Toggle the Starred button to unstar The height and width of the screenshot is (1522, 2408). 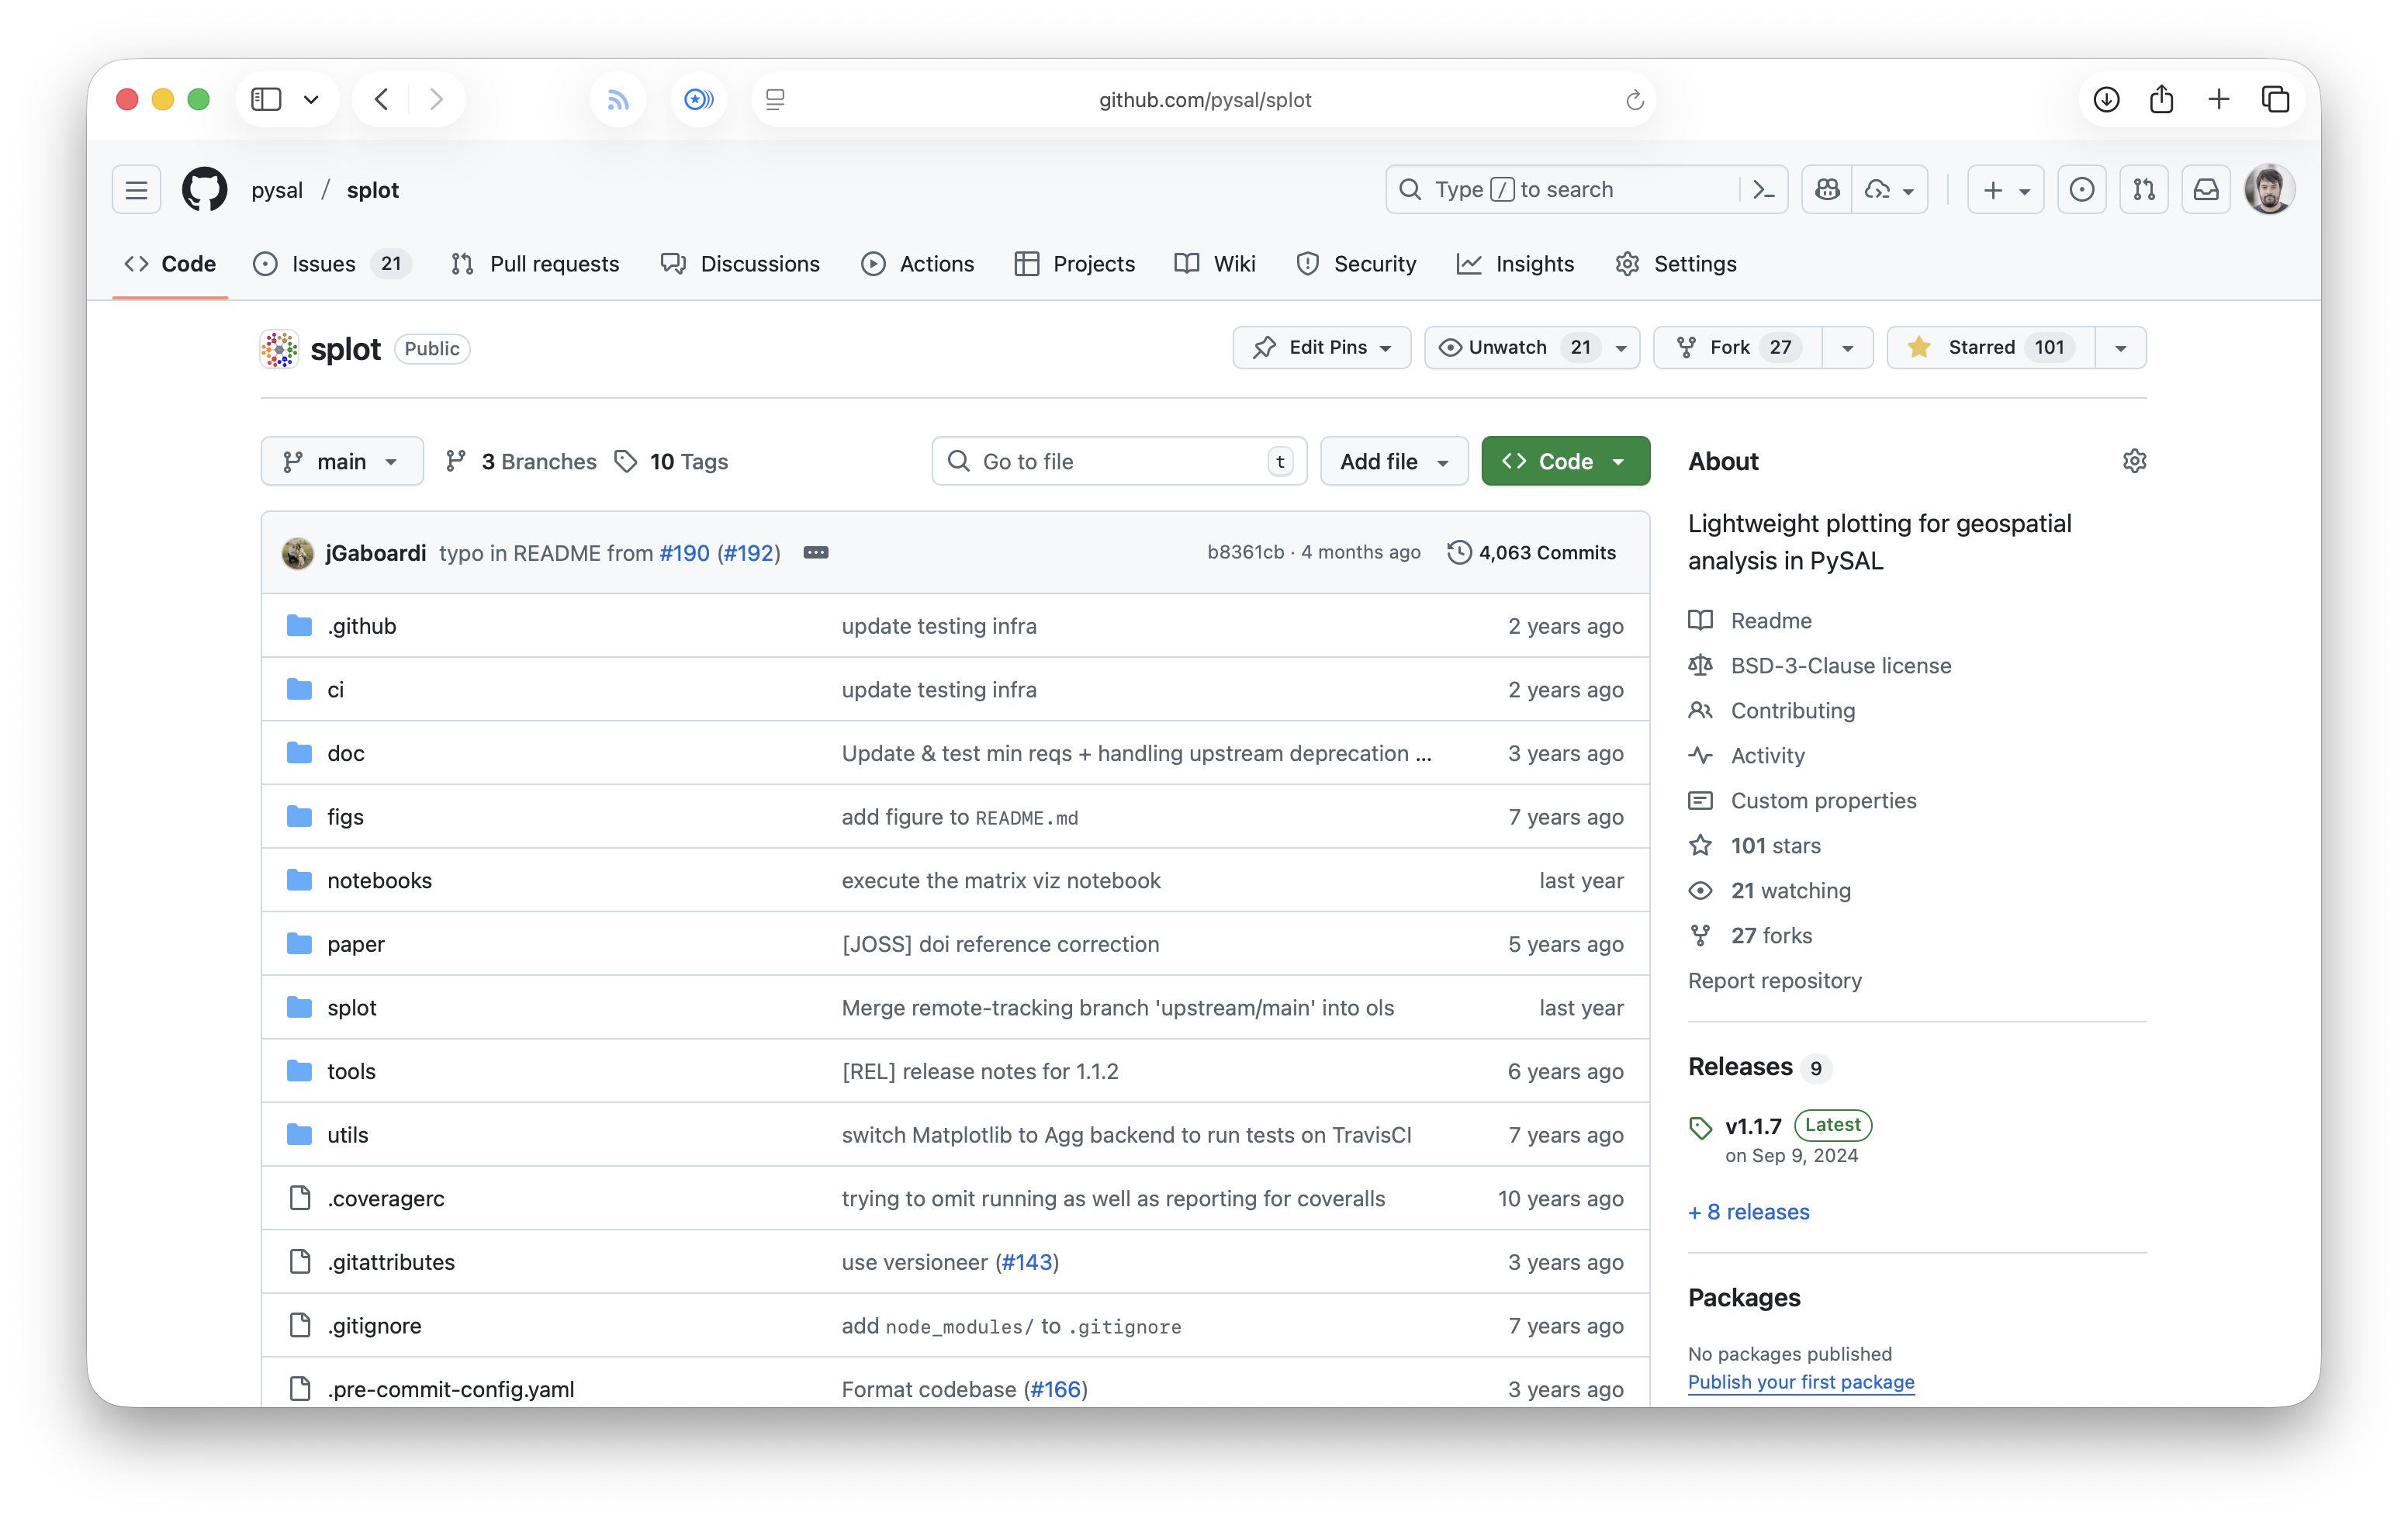coord(1990,348)
